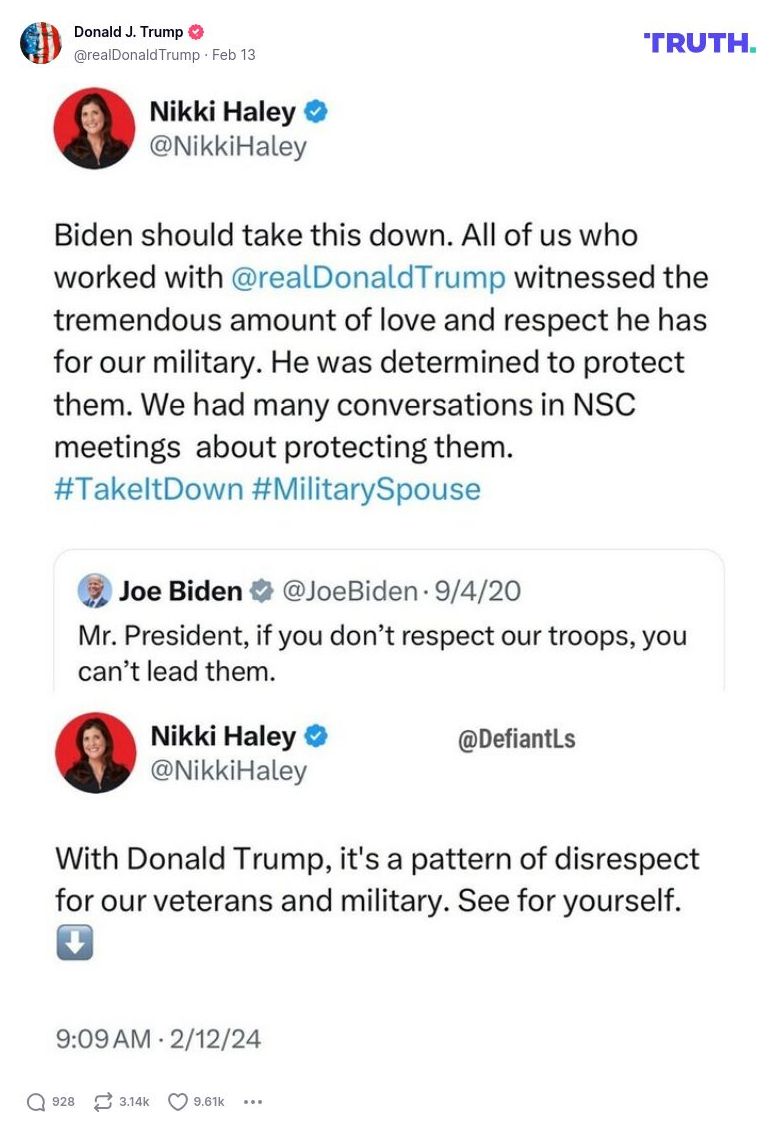Click Joe Biden's small profile picture
This screenshot has height=1132, width=777.
(x=95, y=591)
